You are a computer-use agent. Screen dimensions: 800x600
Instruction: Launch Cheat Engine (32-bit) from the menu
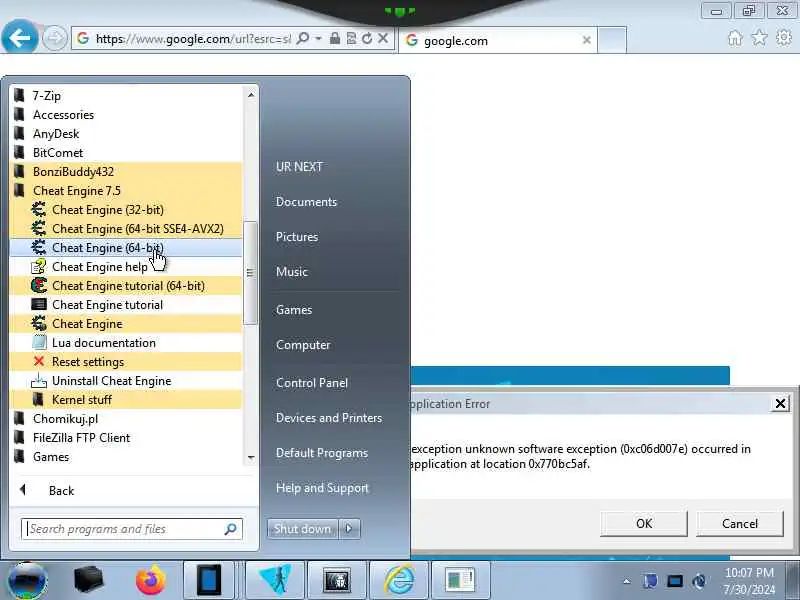tap(126, 210)
